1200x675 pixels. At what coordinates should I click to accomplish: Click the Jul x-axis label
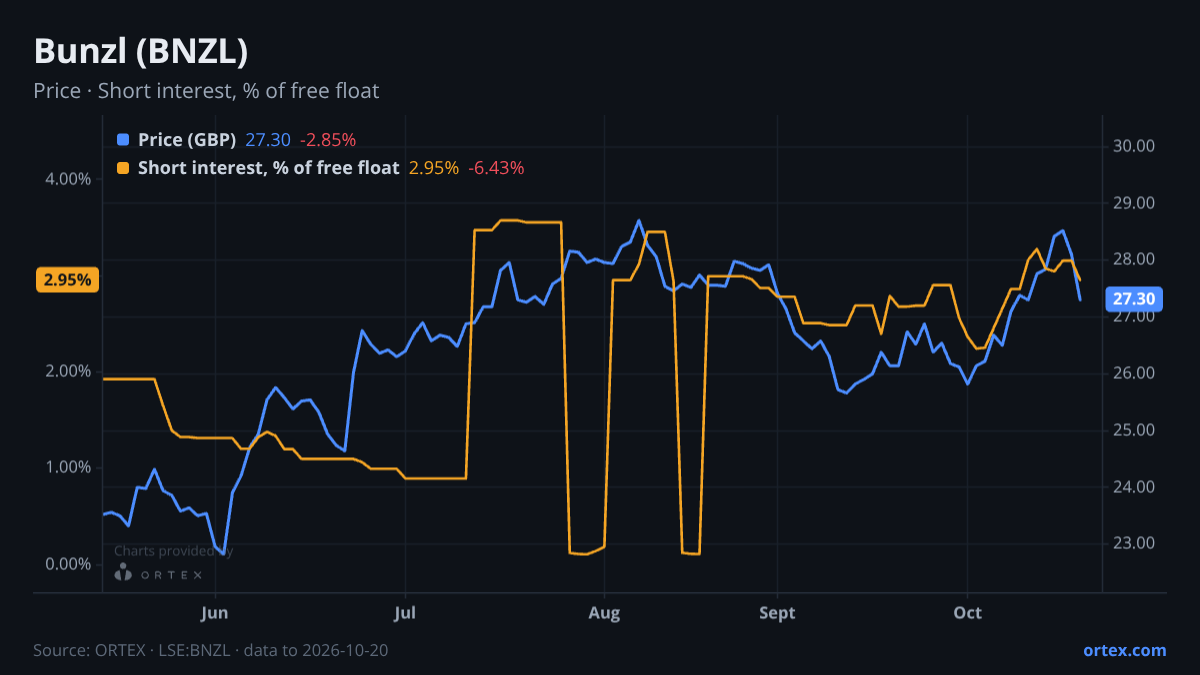pyautogui.click(x=405, y=612)
